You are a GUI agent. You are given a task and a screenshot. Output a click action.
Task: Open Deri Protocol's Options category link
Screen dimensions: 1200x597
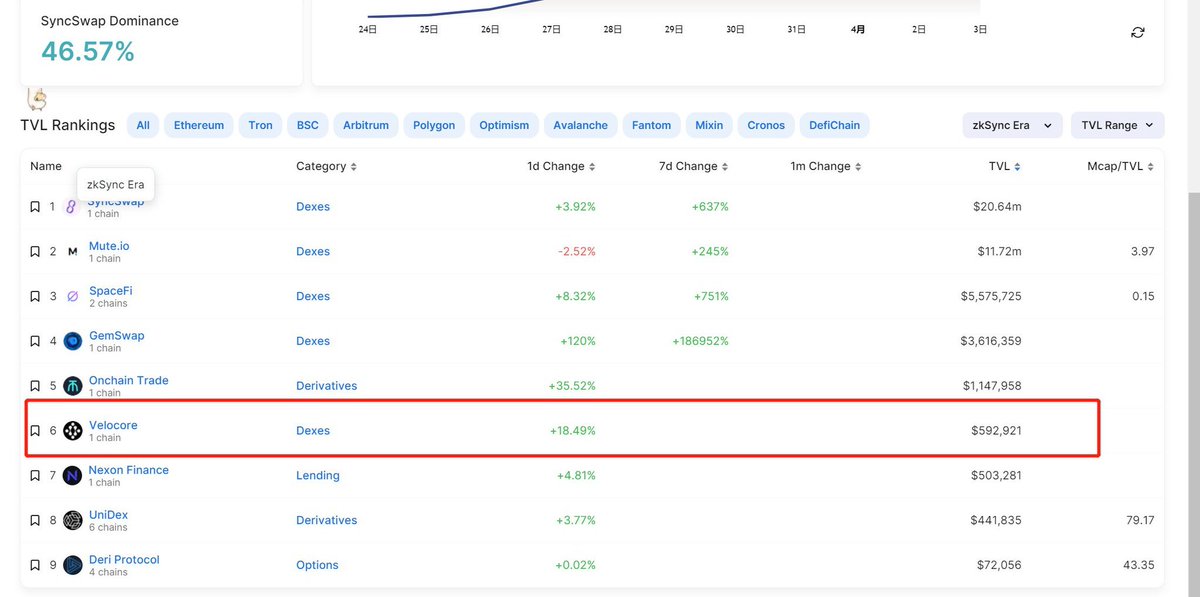[317, 565]
